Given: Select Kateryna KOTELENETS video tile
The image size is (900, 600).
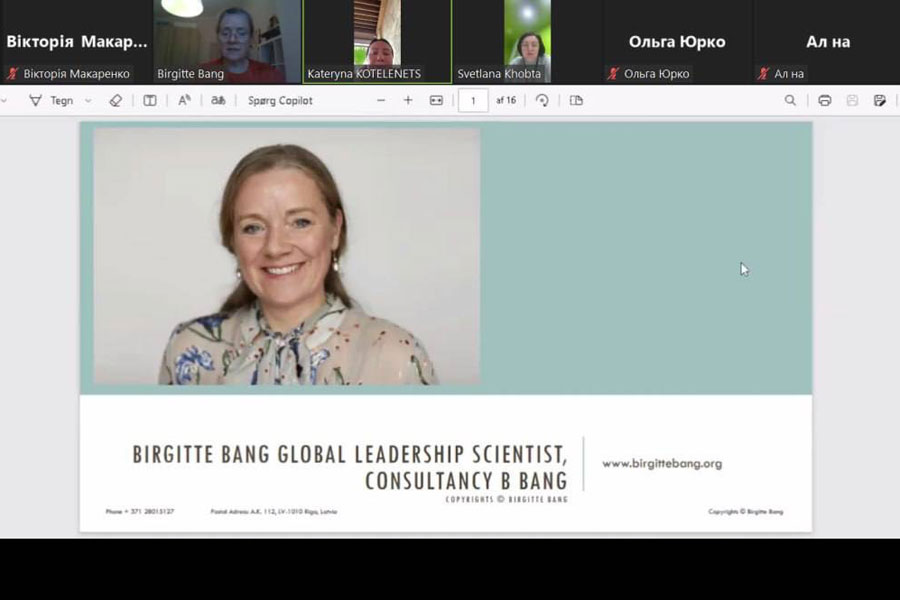Looking at the screenshot, I should pyautogui.click(x=377, y=41).
